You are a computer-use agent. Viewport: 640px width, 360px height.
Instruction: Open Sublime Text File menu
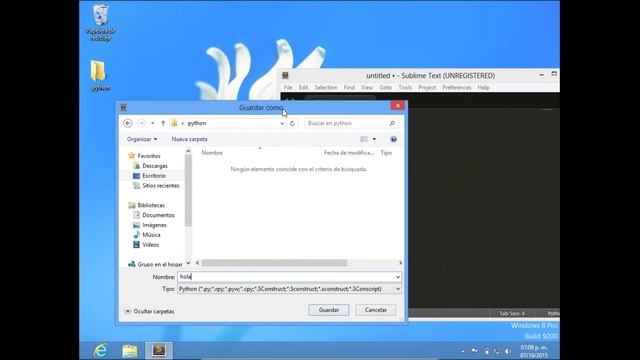[x=288, y=87]
